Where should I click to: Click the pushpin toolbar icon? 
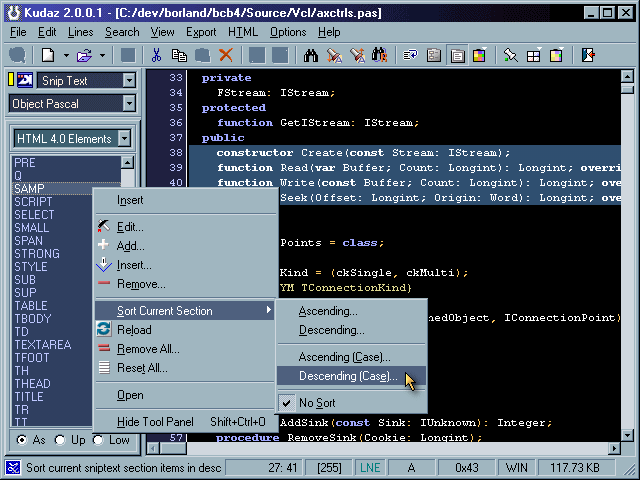point(510,55)
